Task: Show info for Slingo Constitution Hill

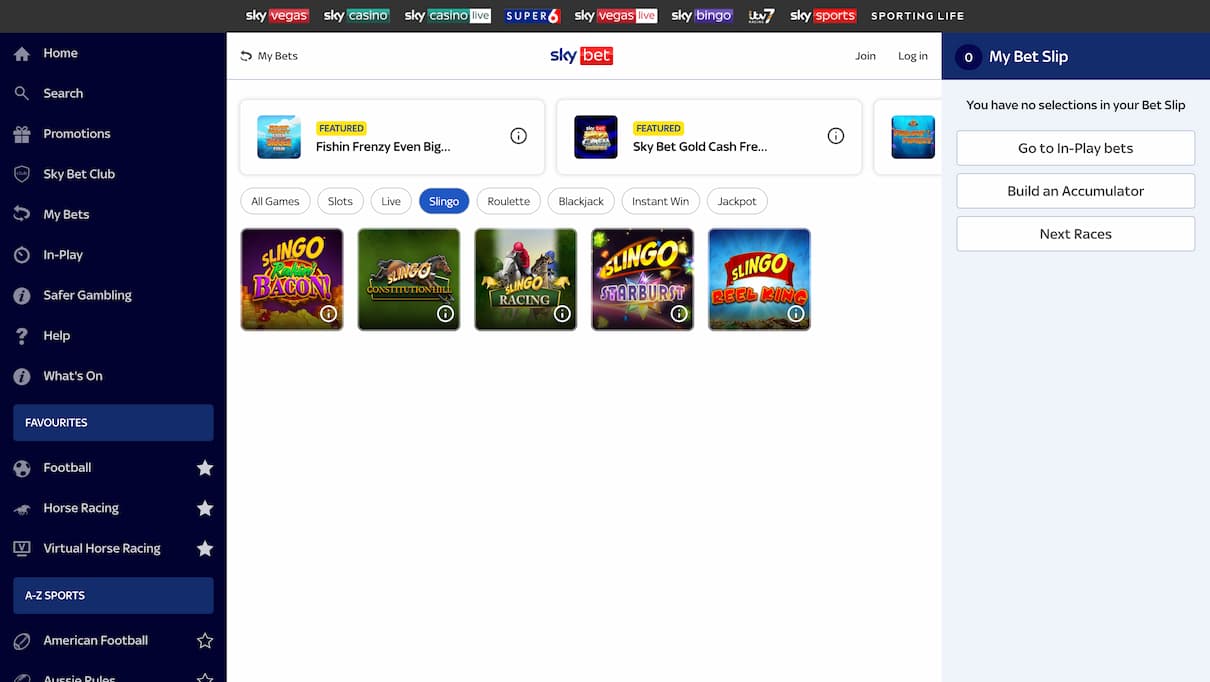Action: tap(445, 314)
